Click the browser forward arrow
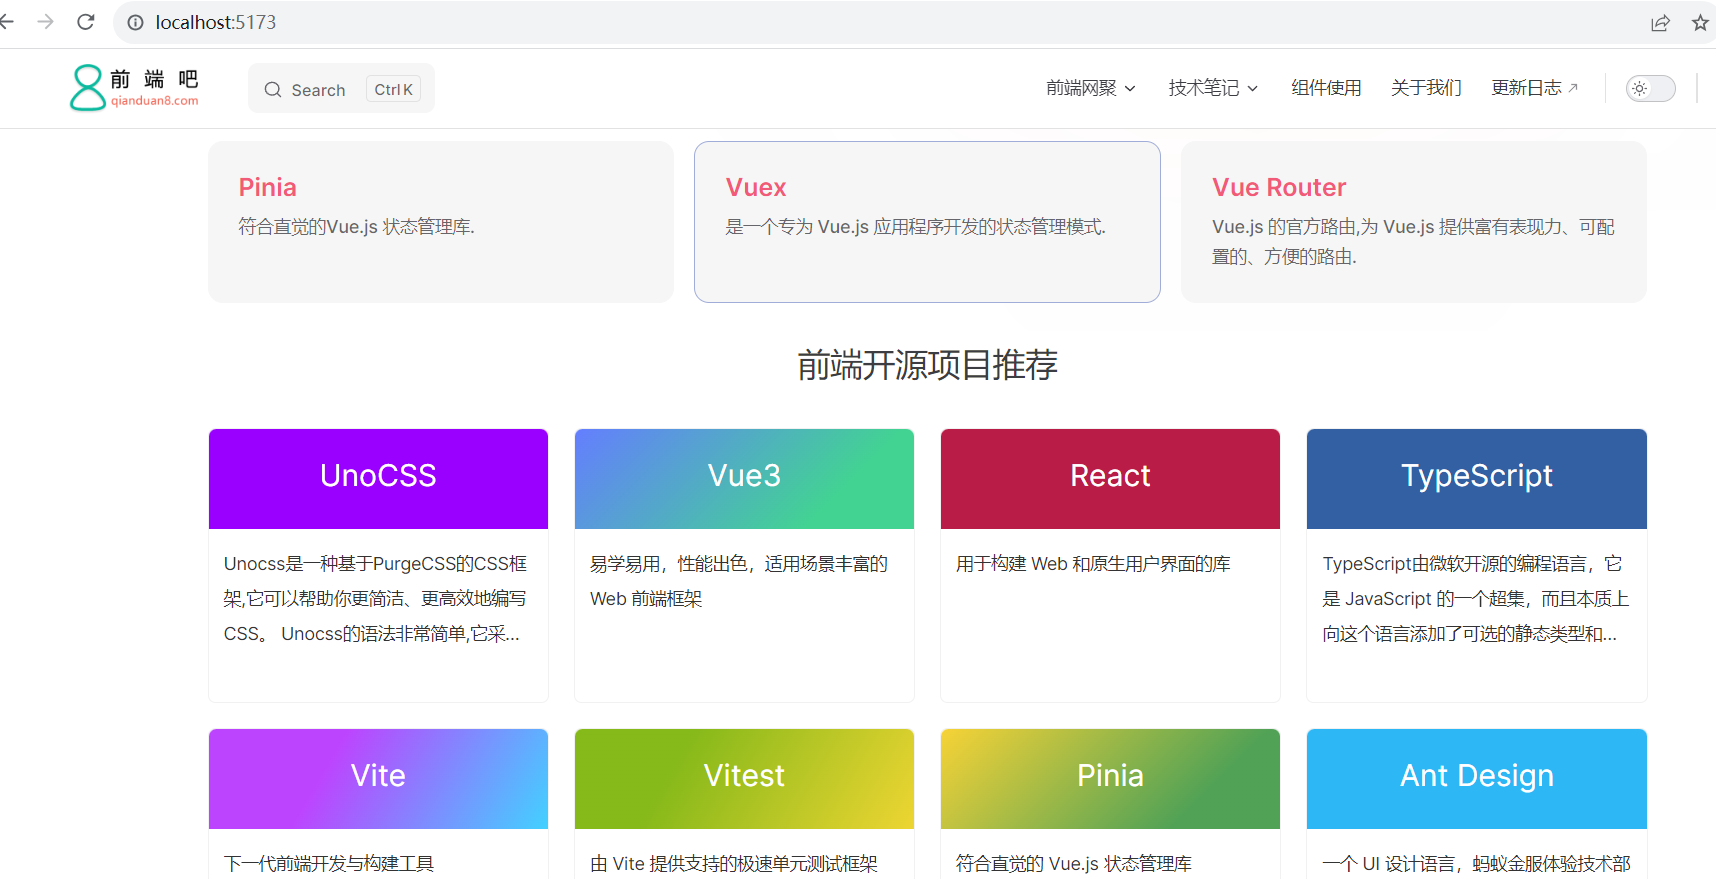 pyautogui.click(x=45, y=22)
